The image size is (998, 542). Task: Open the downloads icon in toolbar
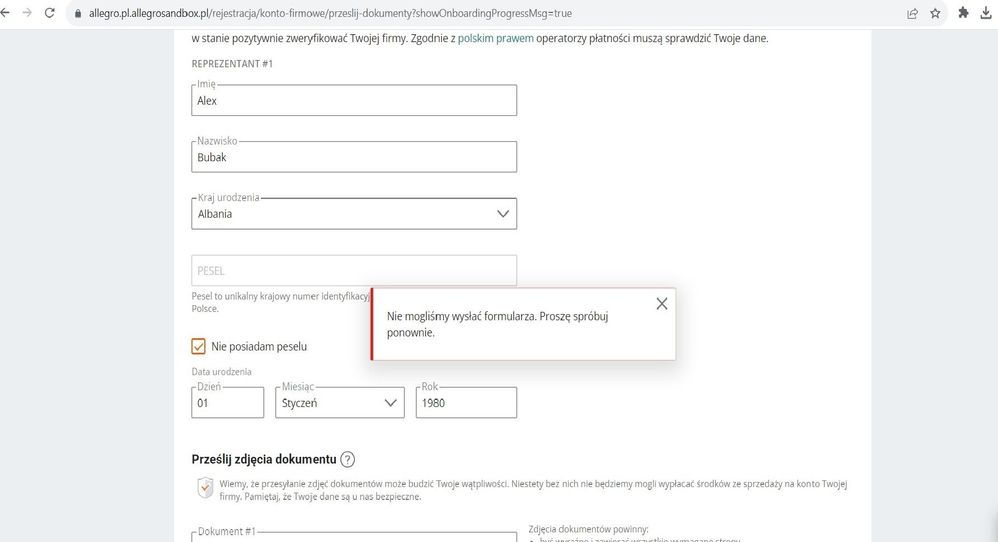tap(986, 13)
